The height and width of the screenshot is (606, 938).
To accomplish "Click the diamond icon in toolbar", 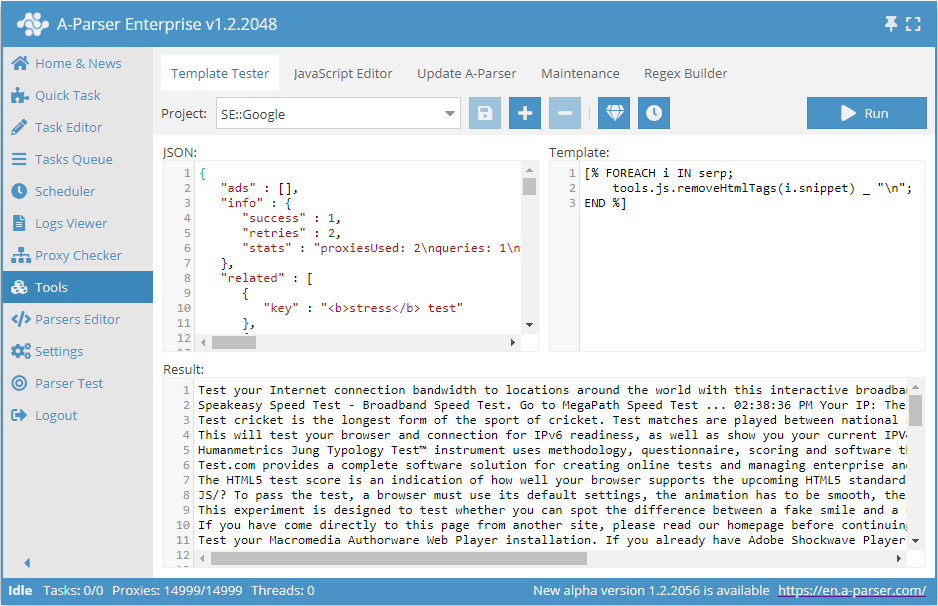I will click(614, 113).
